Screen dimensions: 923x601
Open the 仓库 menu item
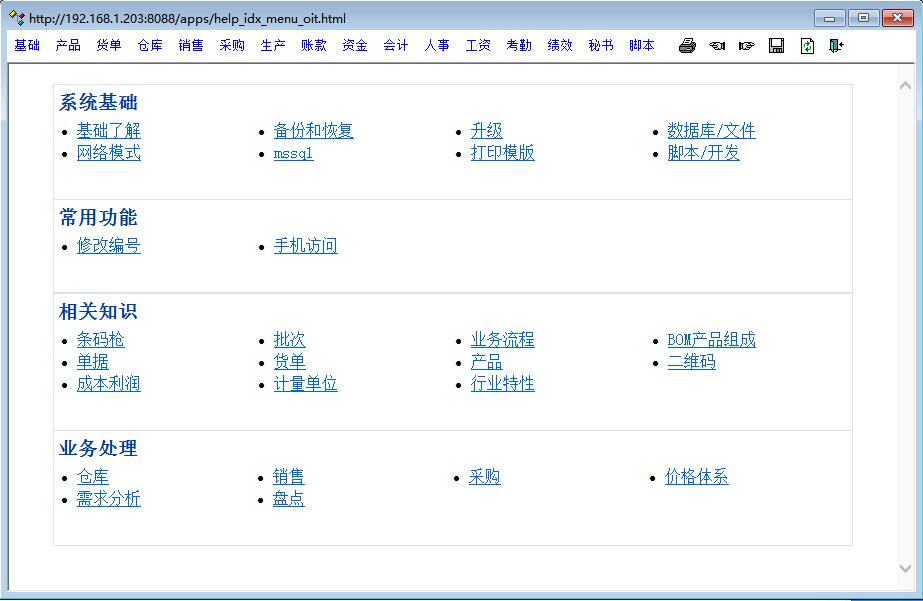[150, 45]
